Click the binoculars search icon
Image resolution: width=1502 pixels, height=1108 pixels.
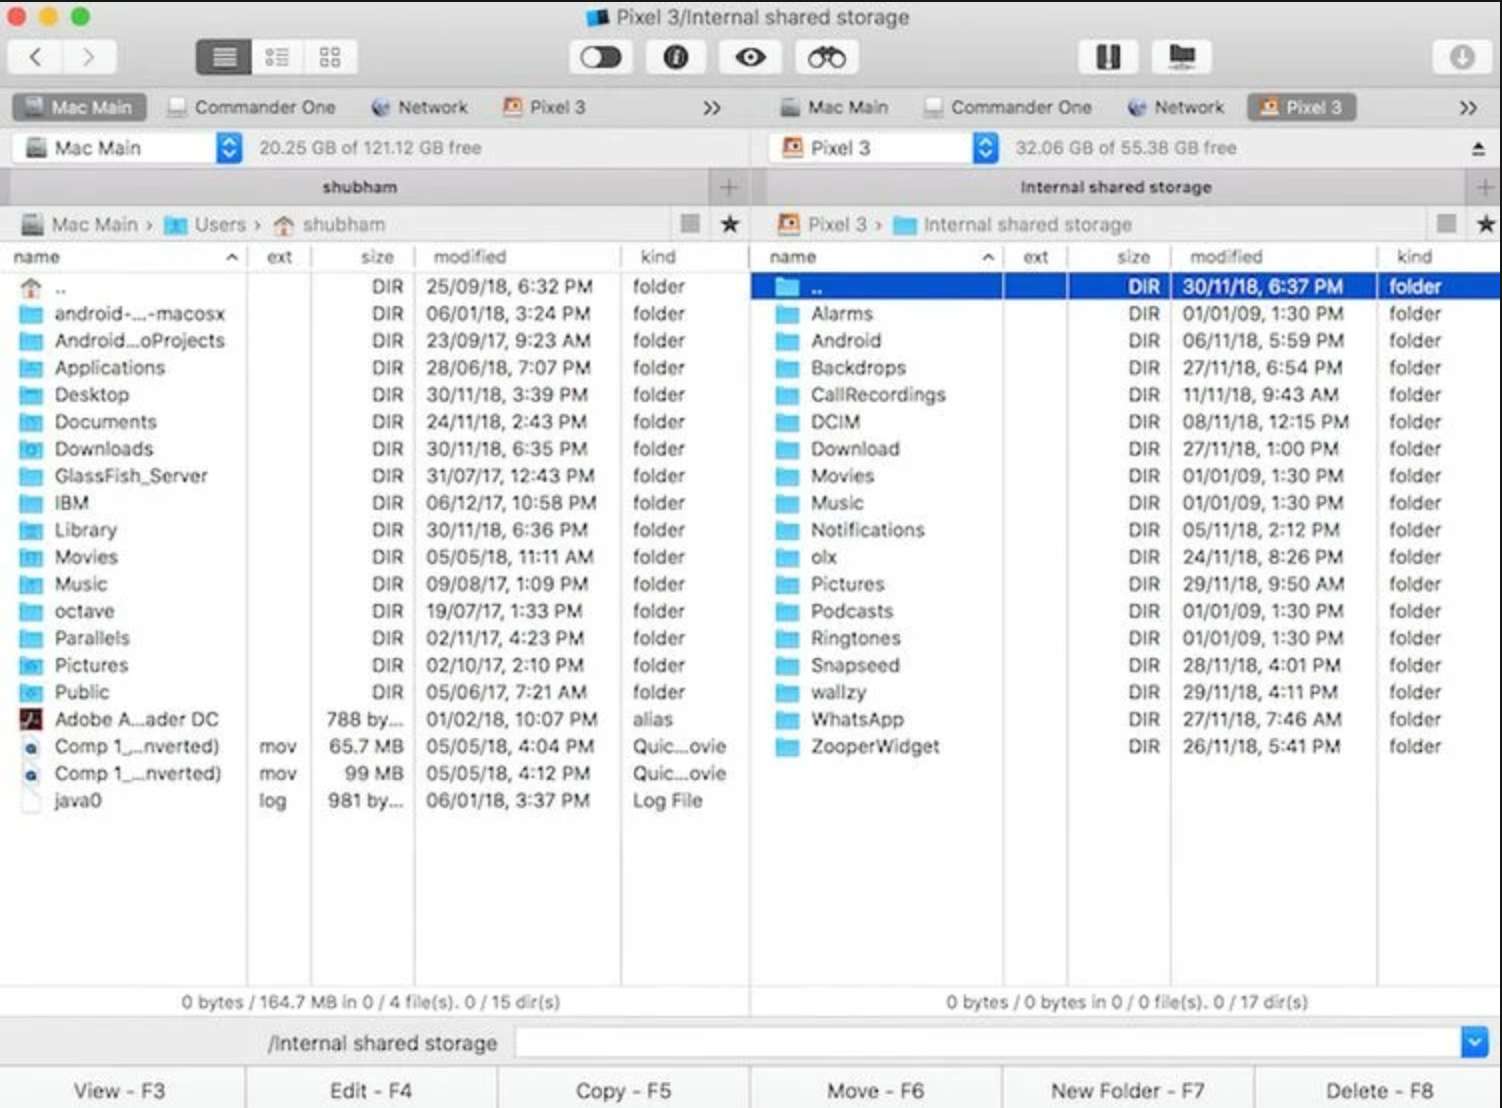[x=826, y=57]
